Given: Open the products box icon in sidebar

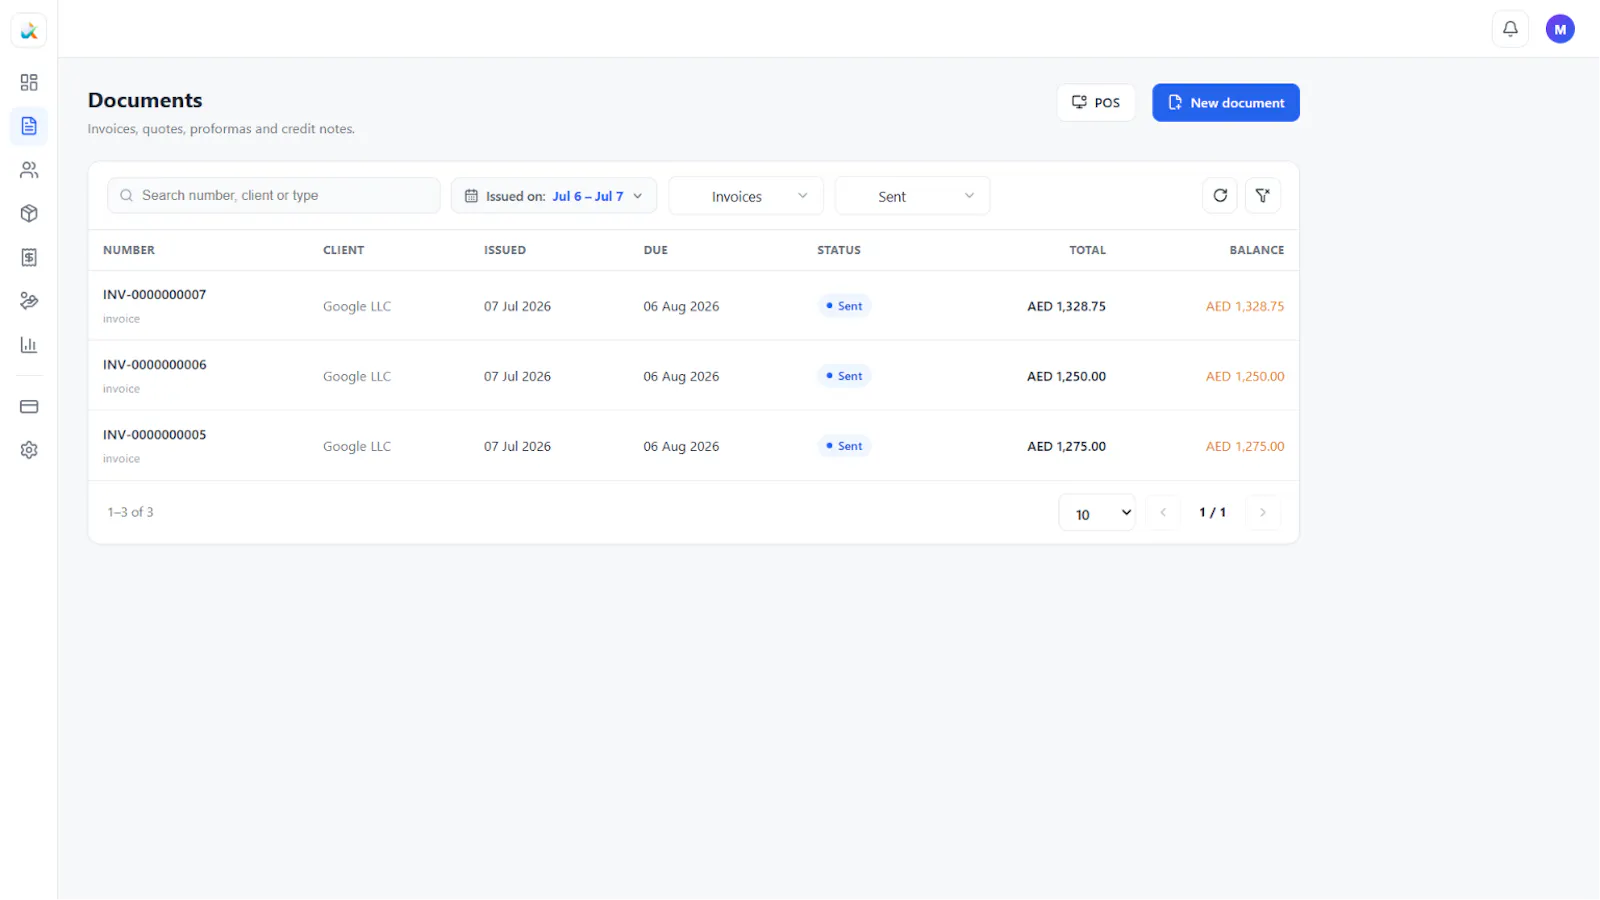Looking at the screenshot, I should [x=29, y=213].
